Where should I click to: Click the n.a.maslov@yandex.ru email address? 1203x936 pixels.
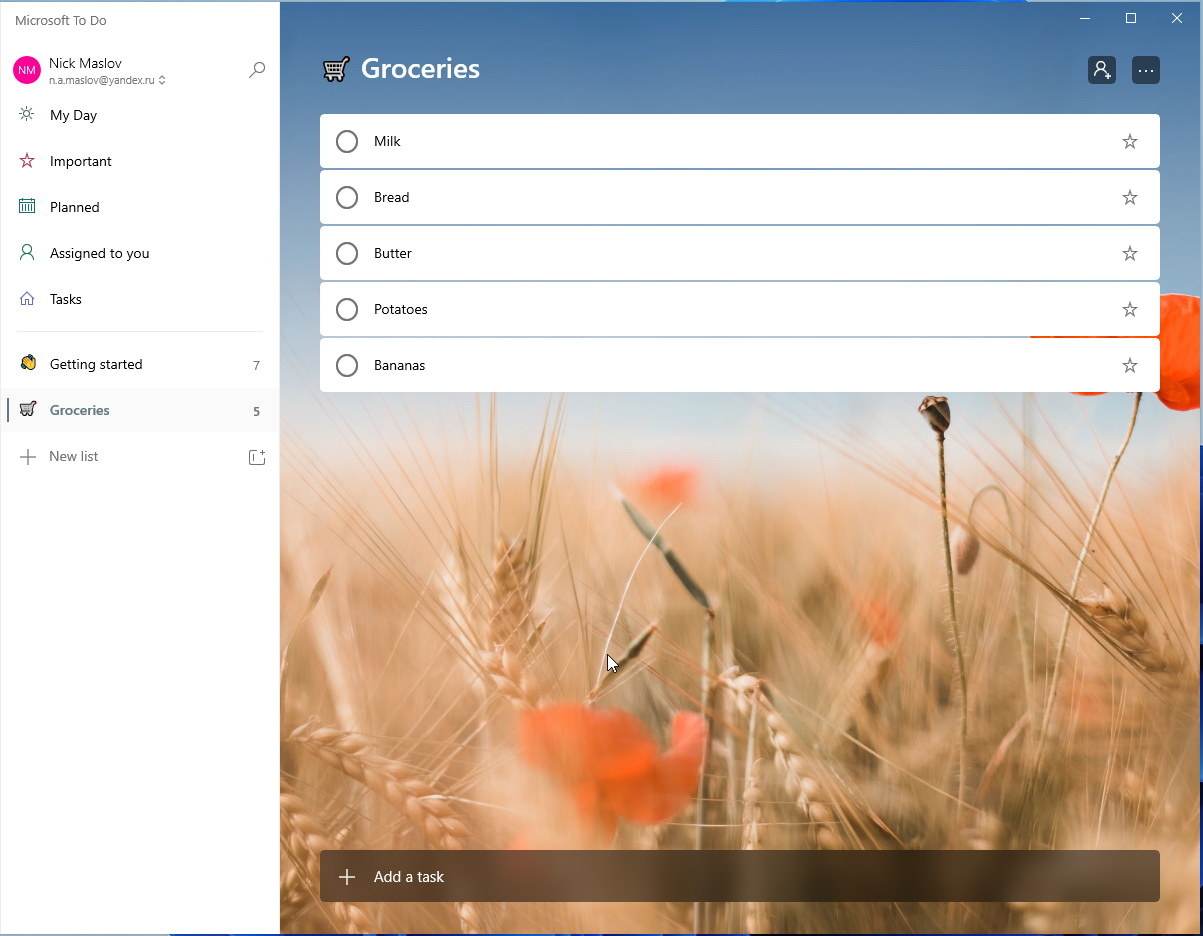102,80
